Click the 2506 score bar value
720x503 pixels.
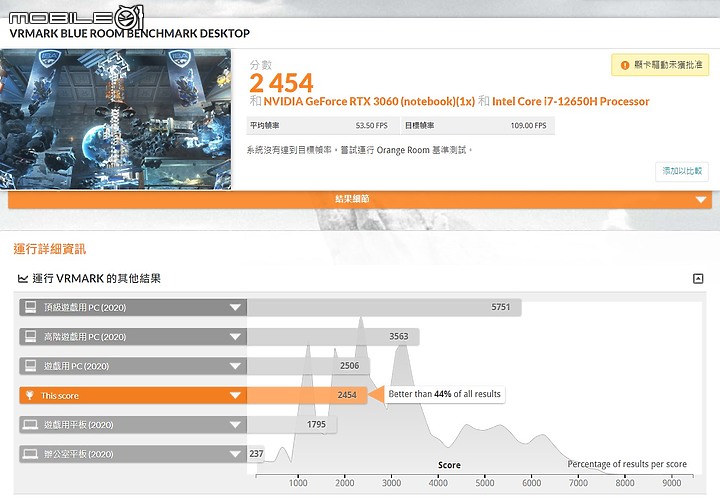point(349,366)
